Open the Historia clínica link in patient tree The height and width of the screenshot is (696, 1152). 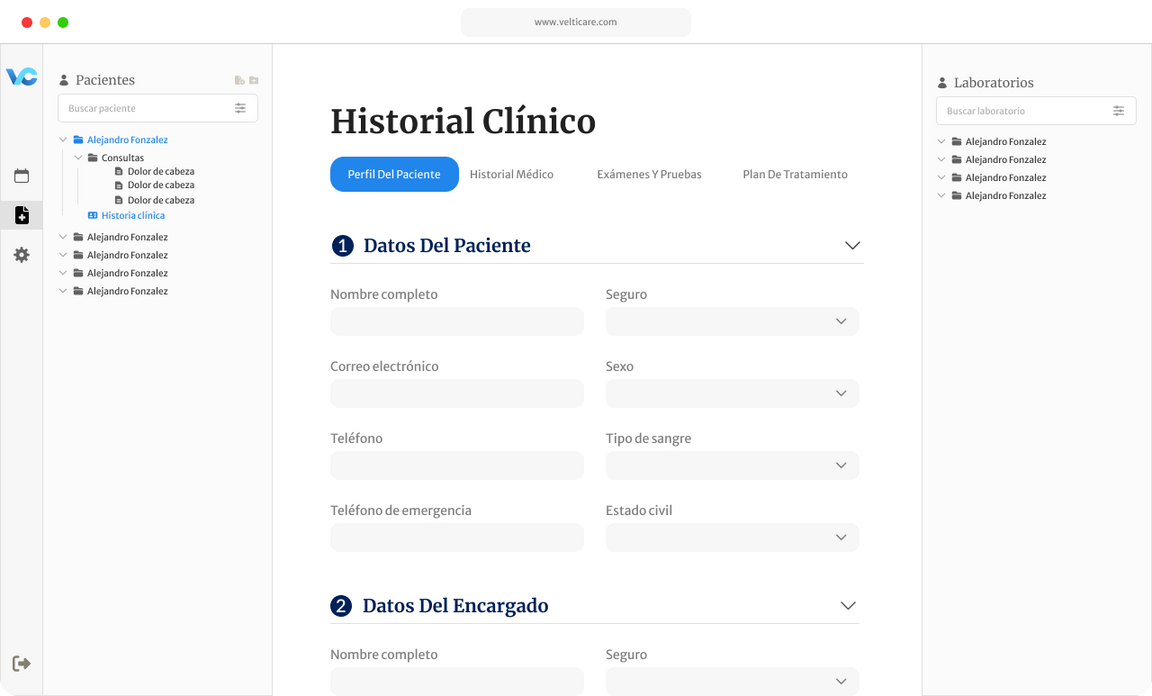point(132,215)
